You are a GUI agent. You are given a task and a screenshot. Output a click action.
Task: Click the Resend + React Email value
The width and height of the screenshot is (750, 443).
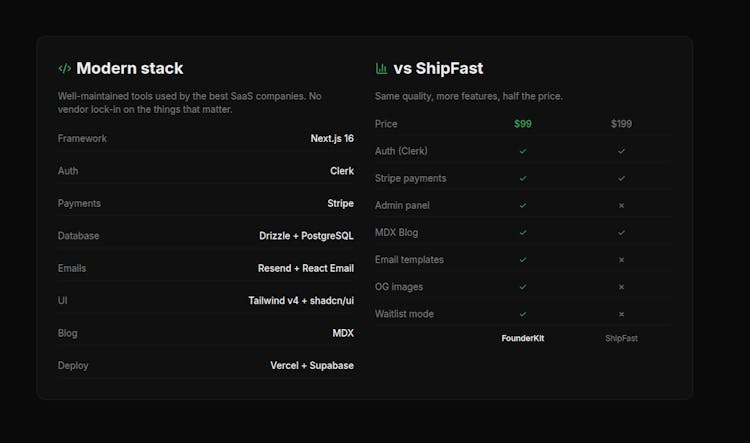click(305, 268)
